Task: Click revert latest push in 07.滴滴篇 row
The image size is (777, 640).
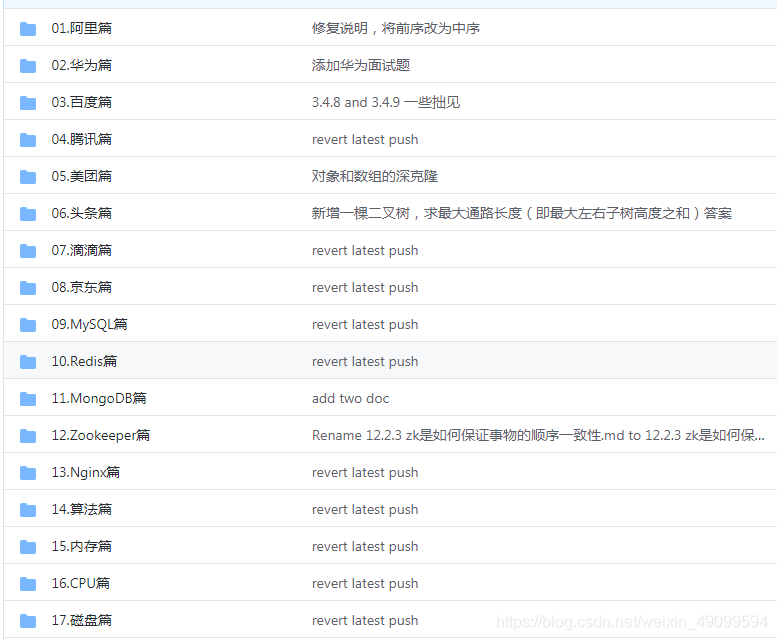Action: pyautogui.click(x=365, y=251)
